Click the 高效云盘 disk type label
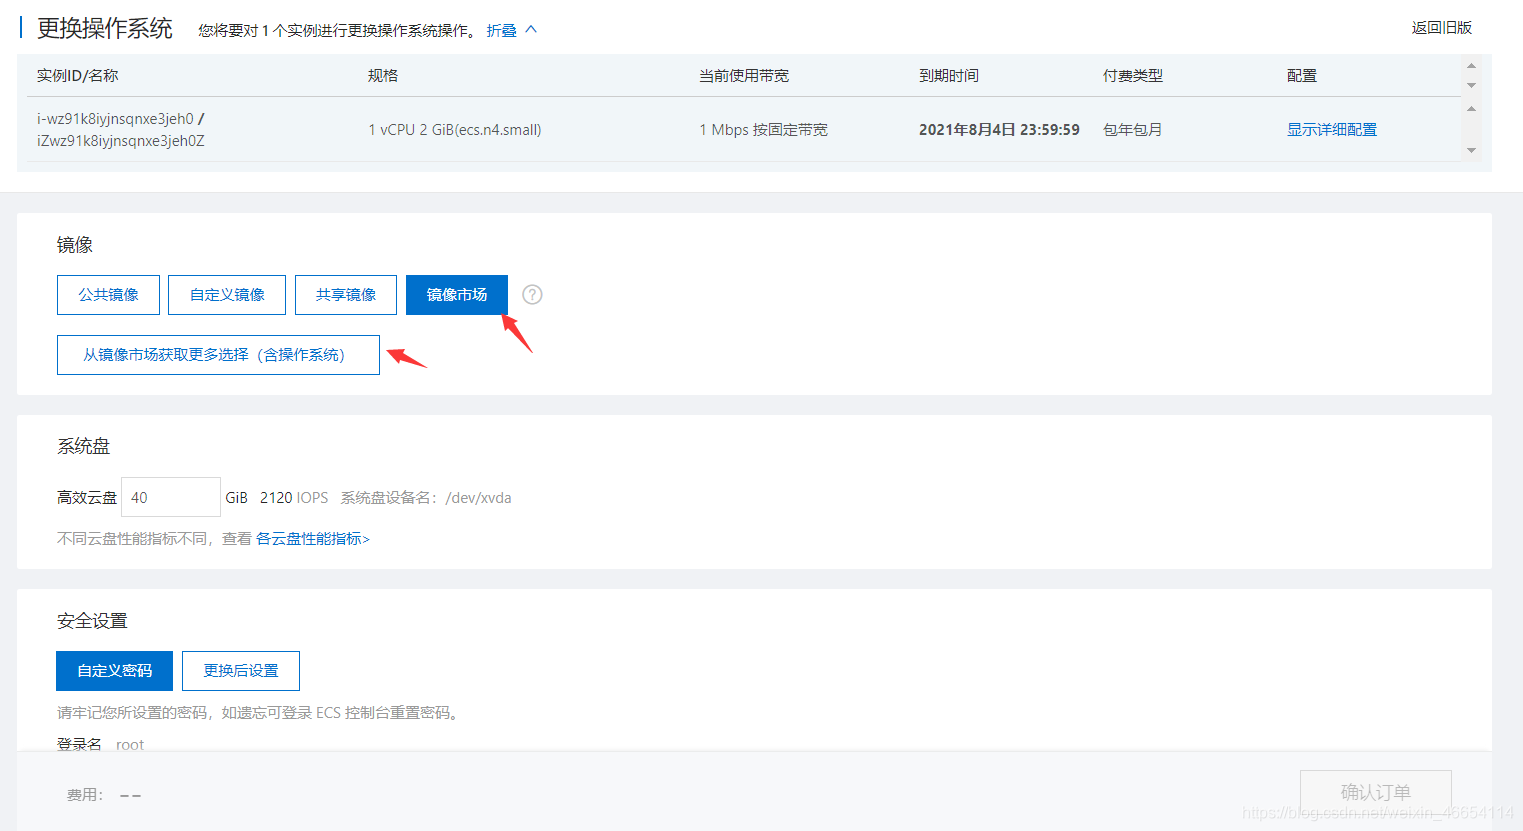 [87, 498]
